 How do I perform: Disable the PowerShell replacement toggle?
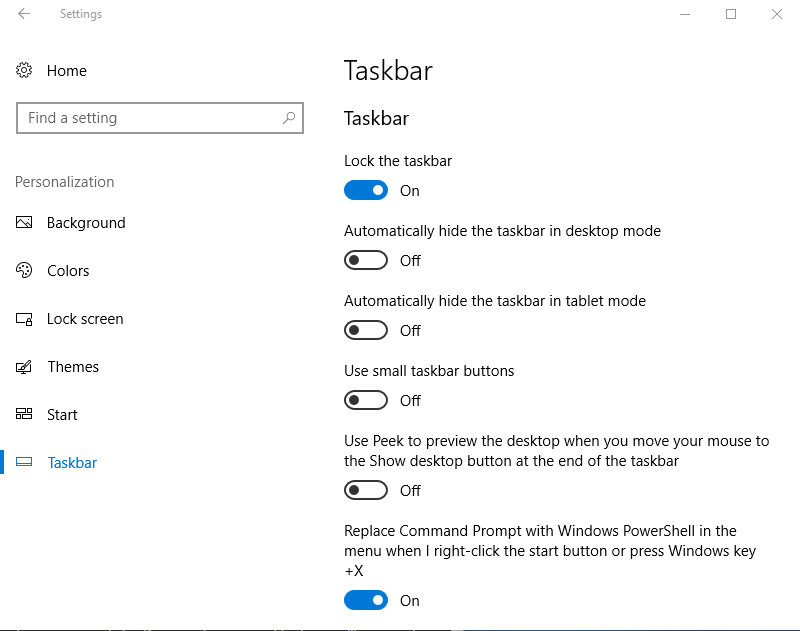(366, 600)
